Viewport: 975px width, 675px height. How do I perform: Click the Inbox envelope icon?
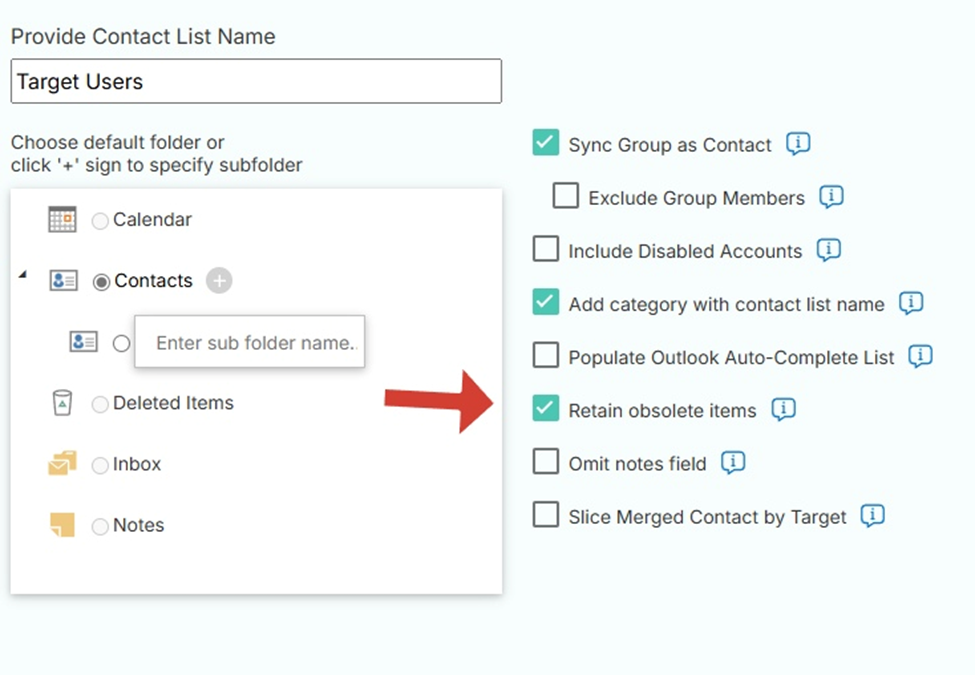(62, 463)
